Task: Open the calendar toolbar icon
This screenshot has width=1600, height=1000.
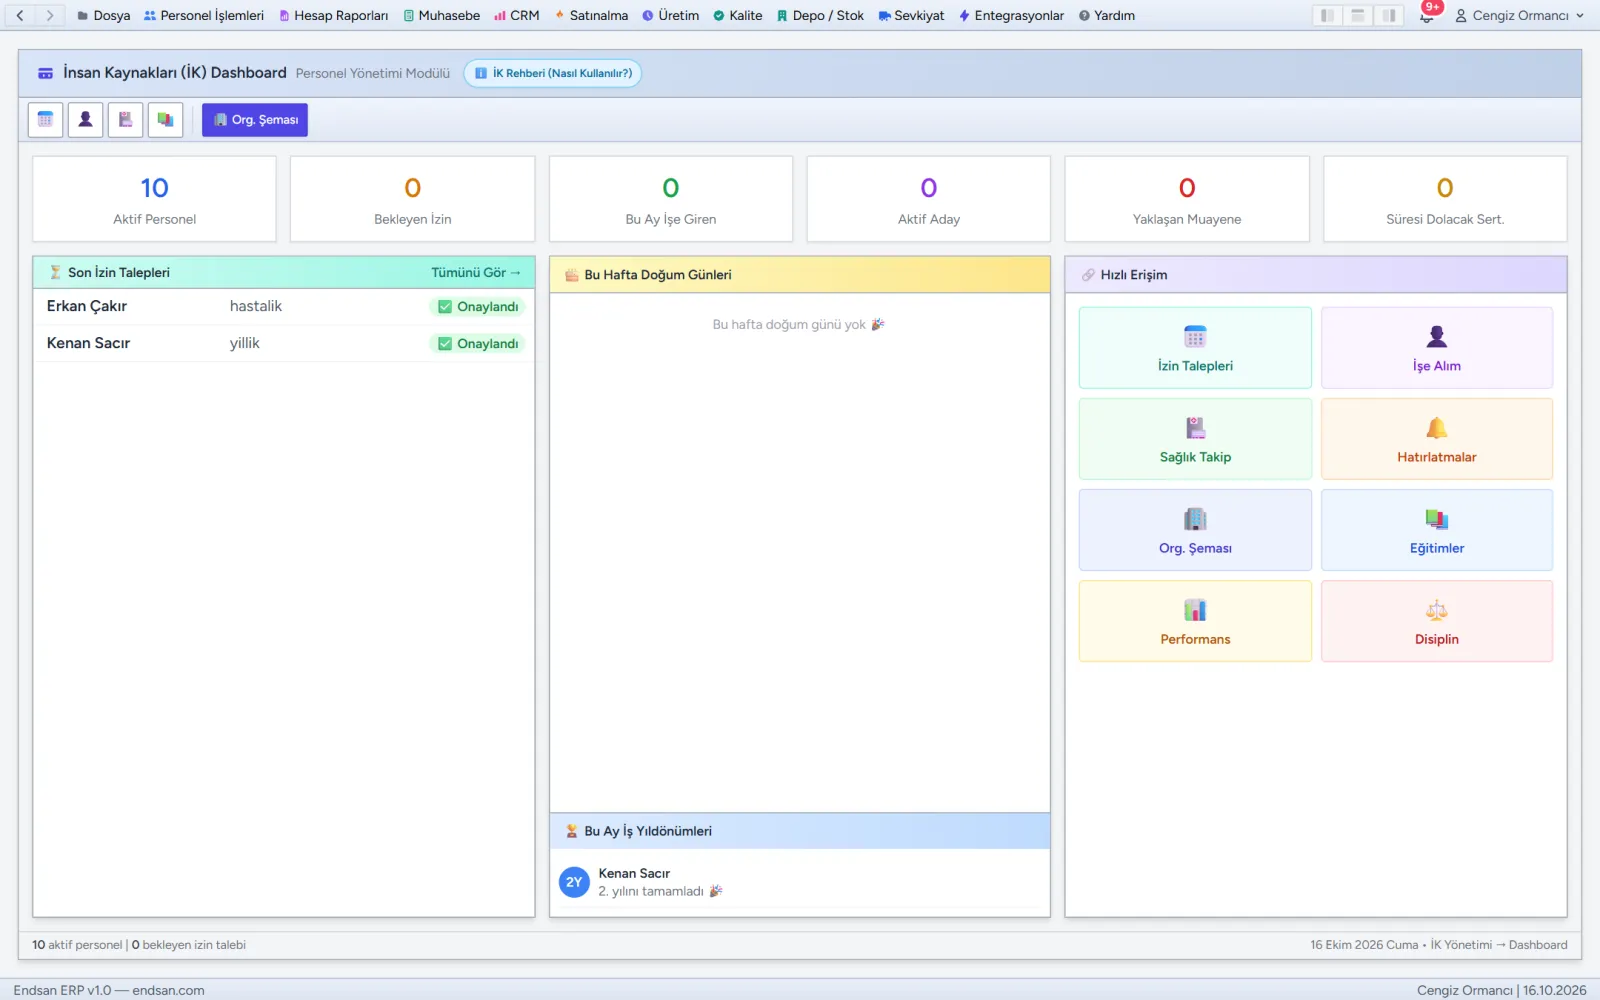Action: tap(45, 120)
